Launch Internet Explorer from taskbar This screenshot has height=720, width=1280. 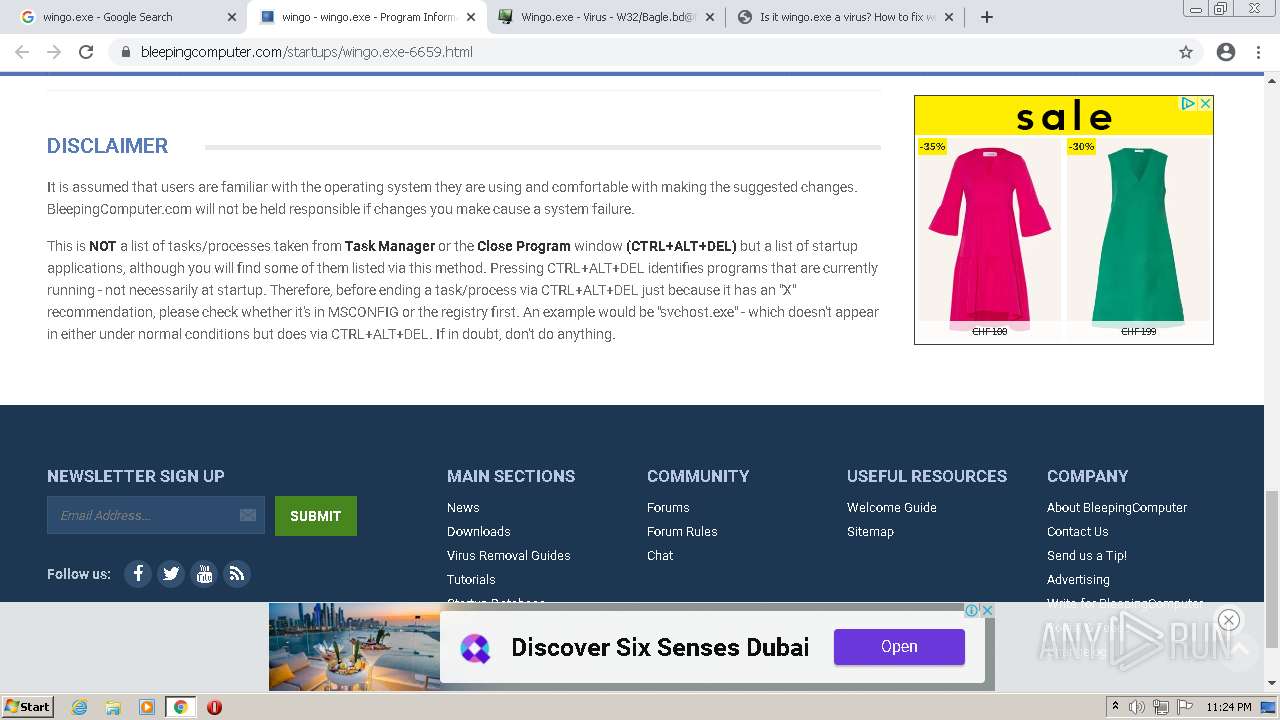pyautogui.click(x=79, y=707)
